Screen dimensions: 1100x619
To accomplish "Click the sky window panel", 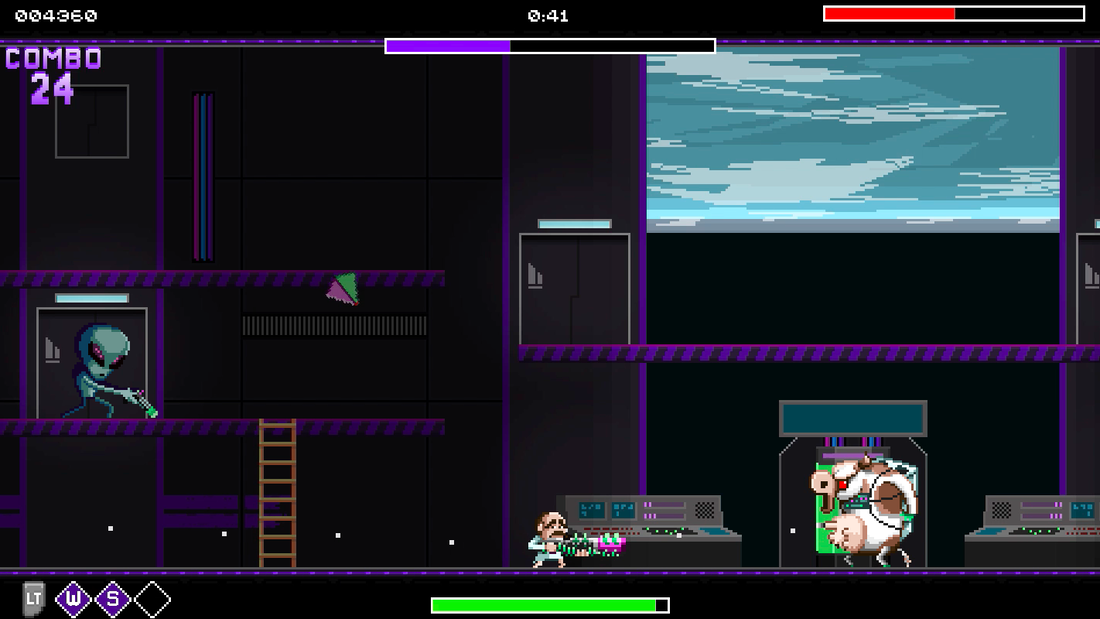I will click(x=852, y=139).
